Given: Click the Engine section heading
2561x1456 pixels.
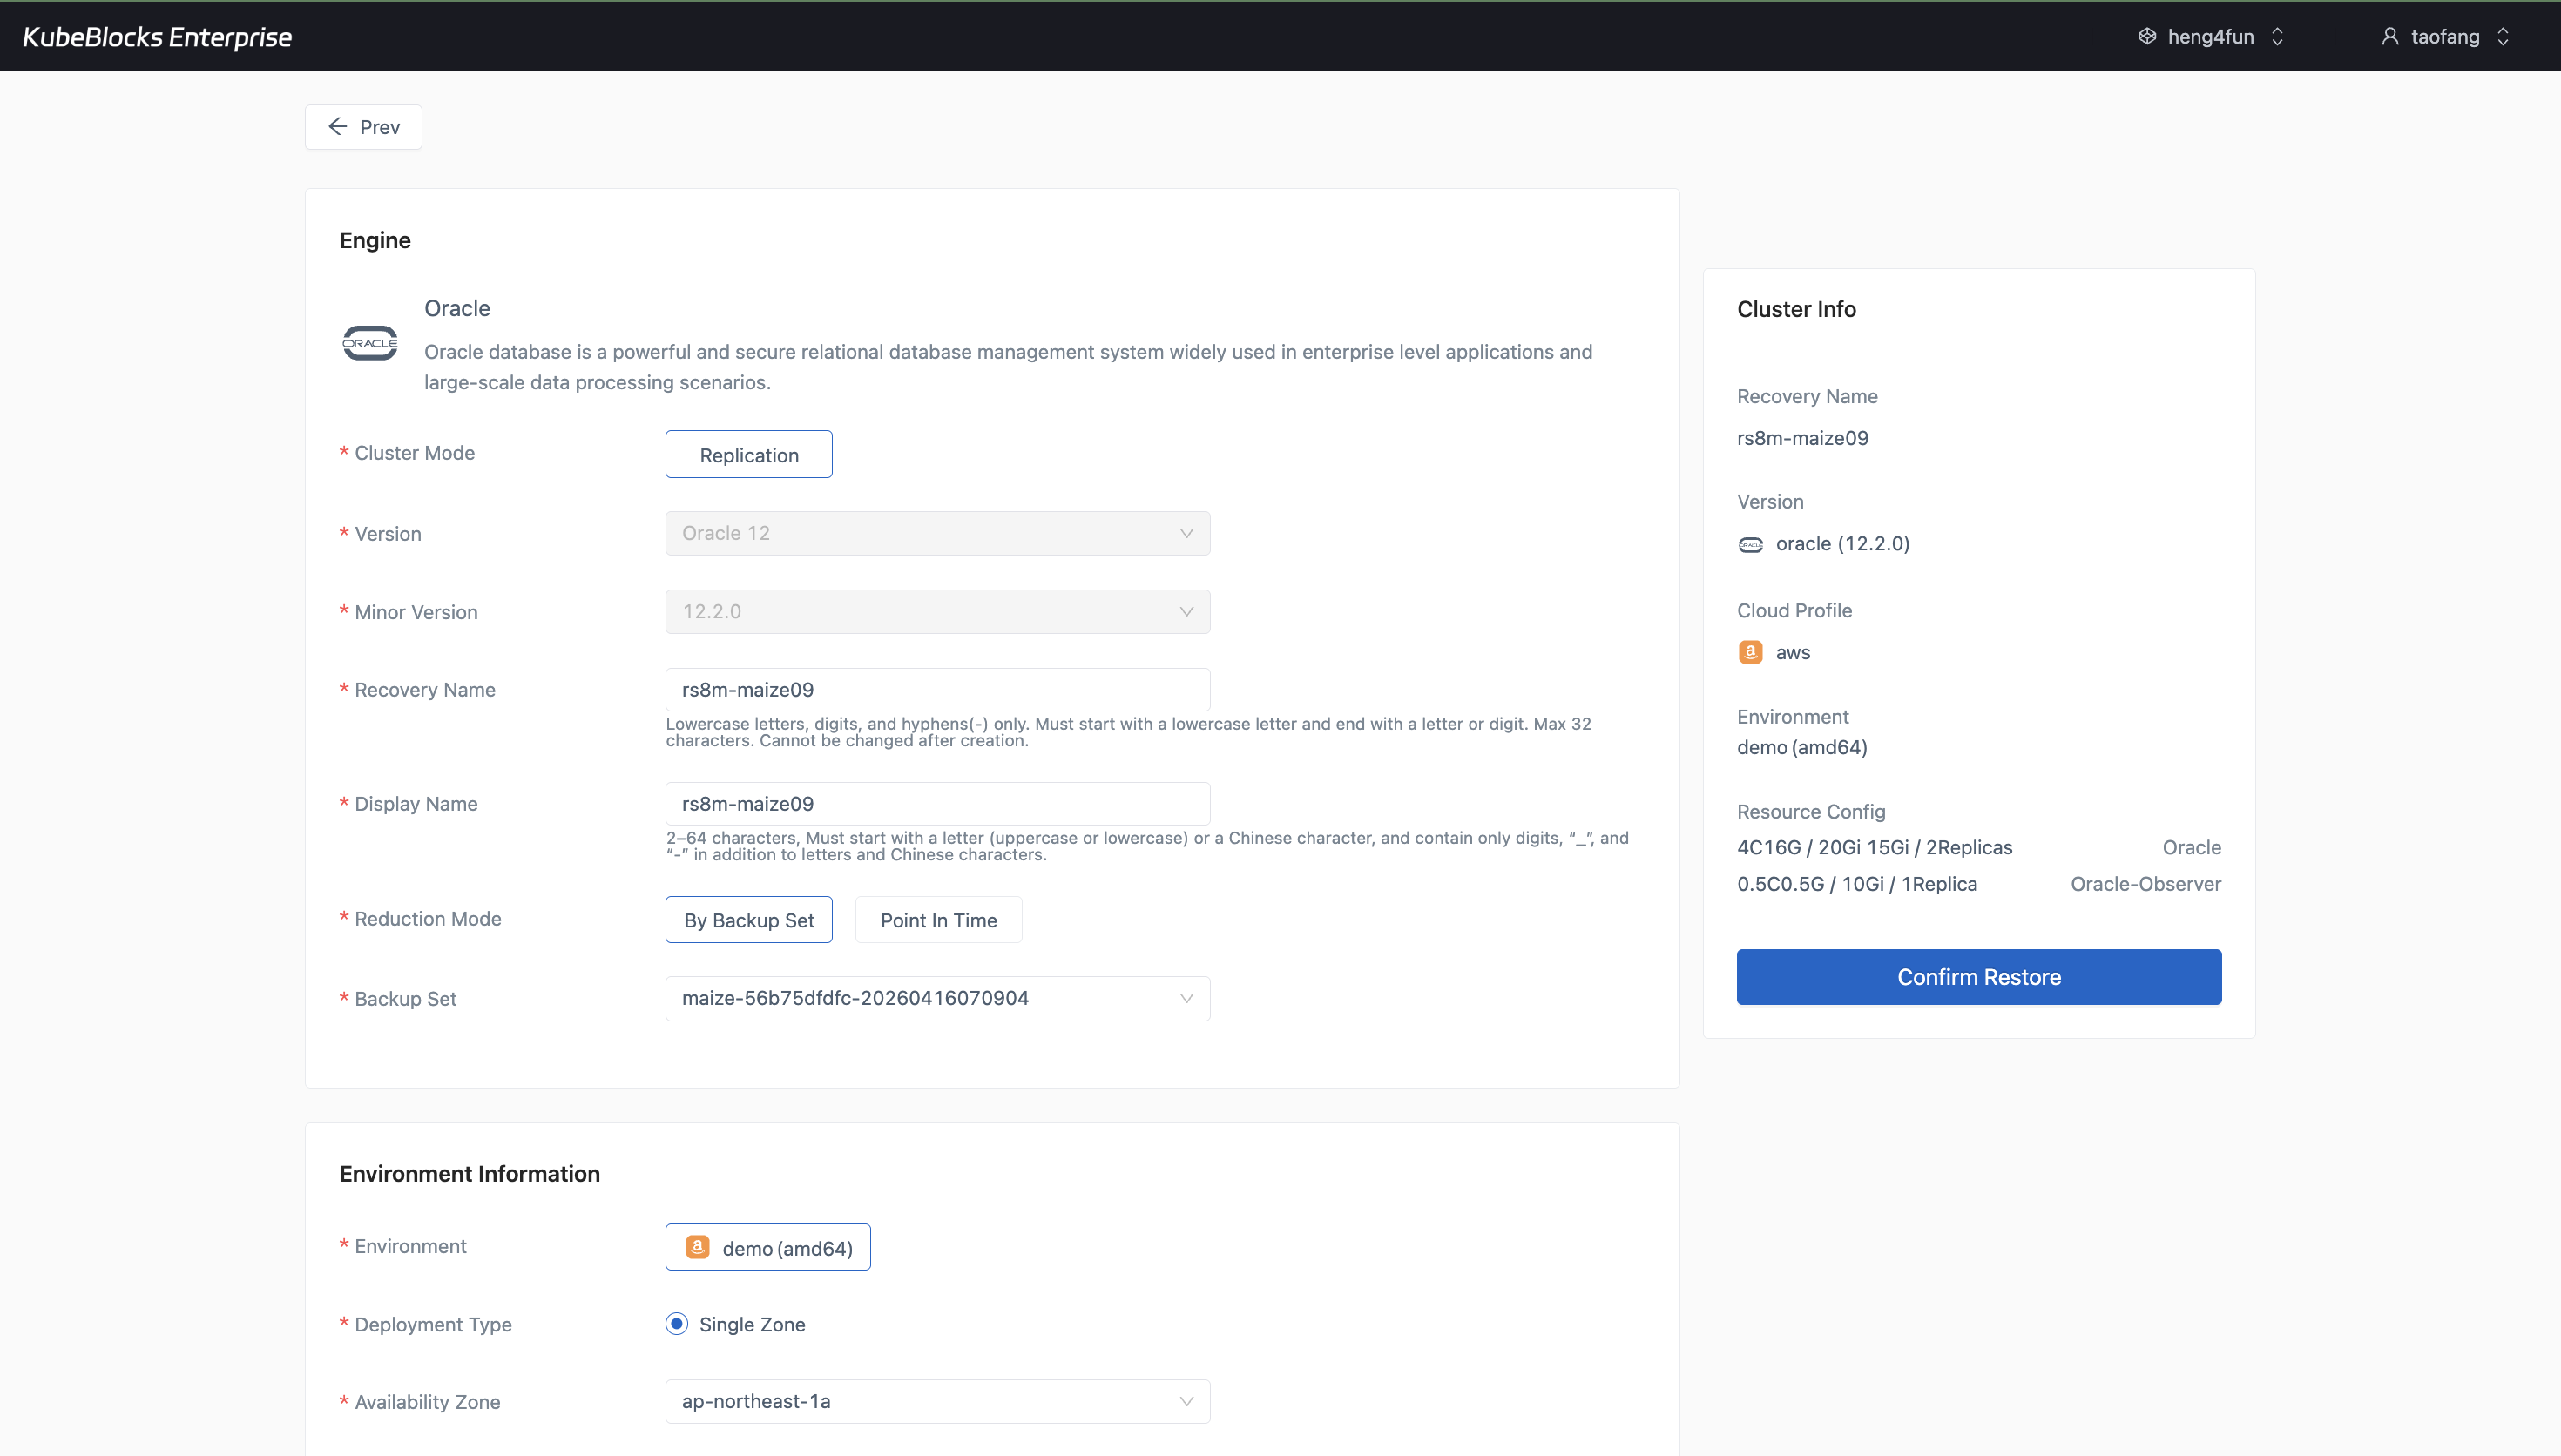Looking at the screenshot, I should coord(375,240).
